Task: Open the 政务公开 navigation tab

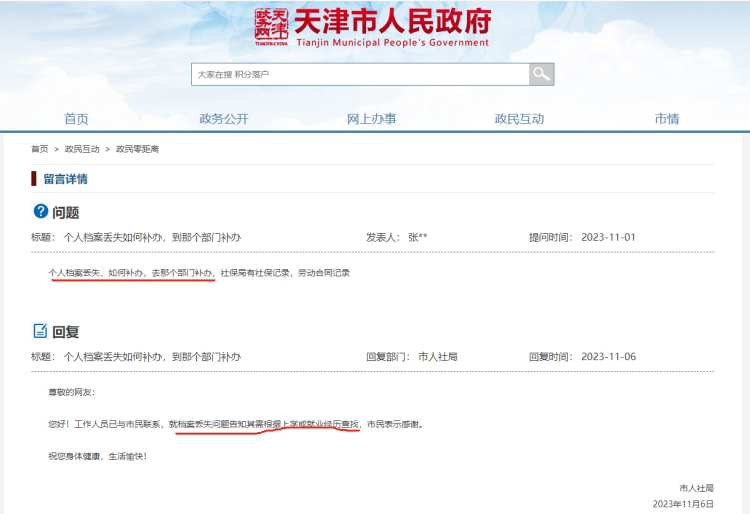Action: [224, 119]
